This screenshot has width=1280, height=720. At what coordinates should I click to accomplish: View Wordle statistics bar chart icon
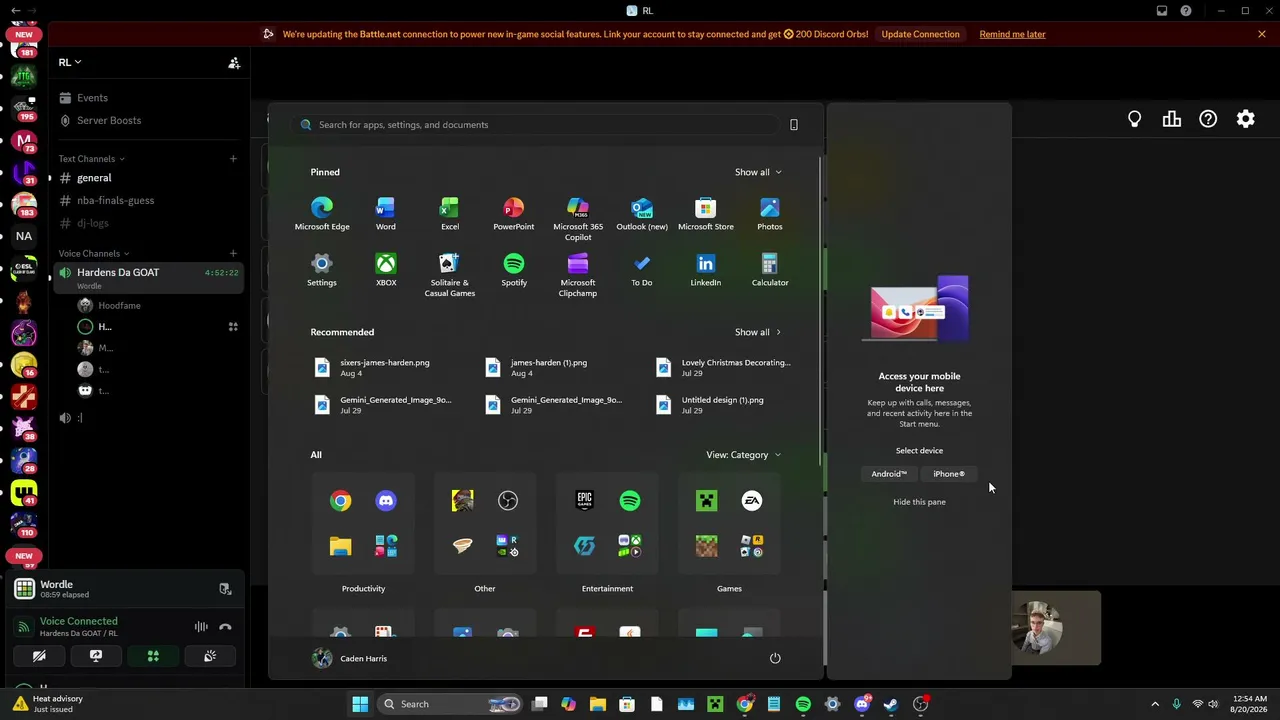pos(1172,119)
